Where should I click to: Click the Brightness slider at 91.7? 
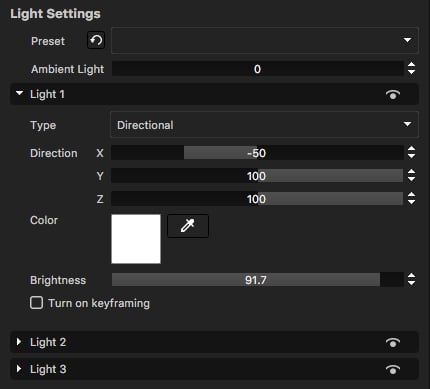tap(257, 280)
